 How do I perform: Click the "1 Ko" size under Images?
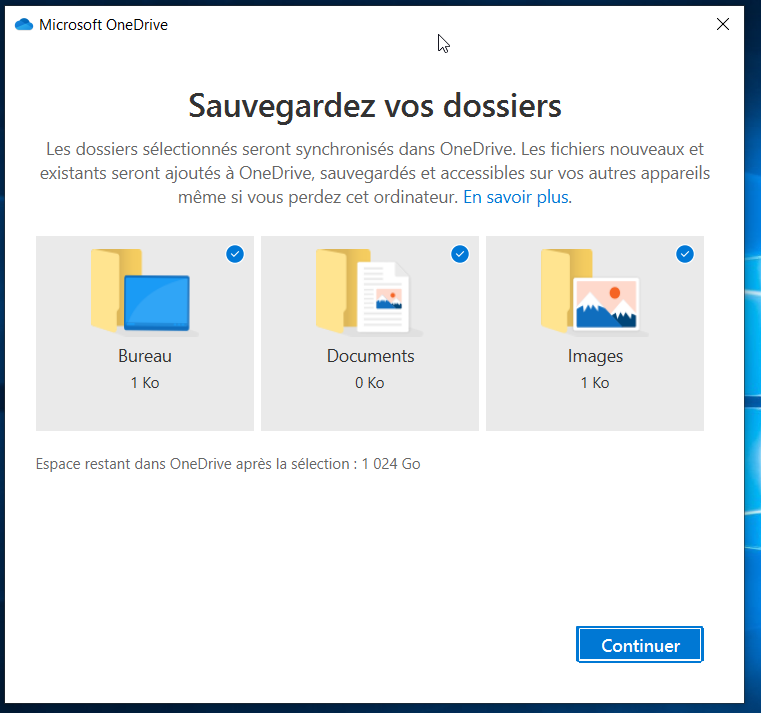(x=595, y=383)
